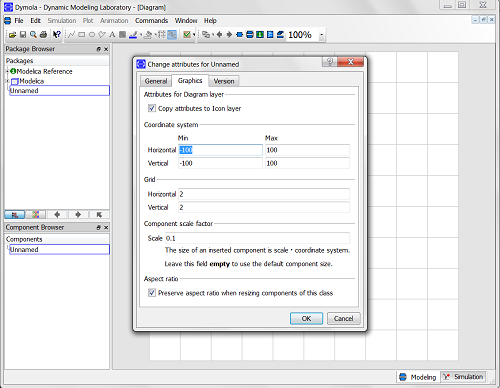Select the Polygon drawing tool
Screen dimensions: 500x388
[102, 35]
